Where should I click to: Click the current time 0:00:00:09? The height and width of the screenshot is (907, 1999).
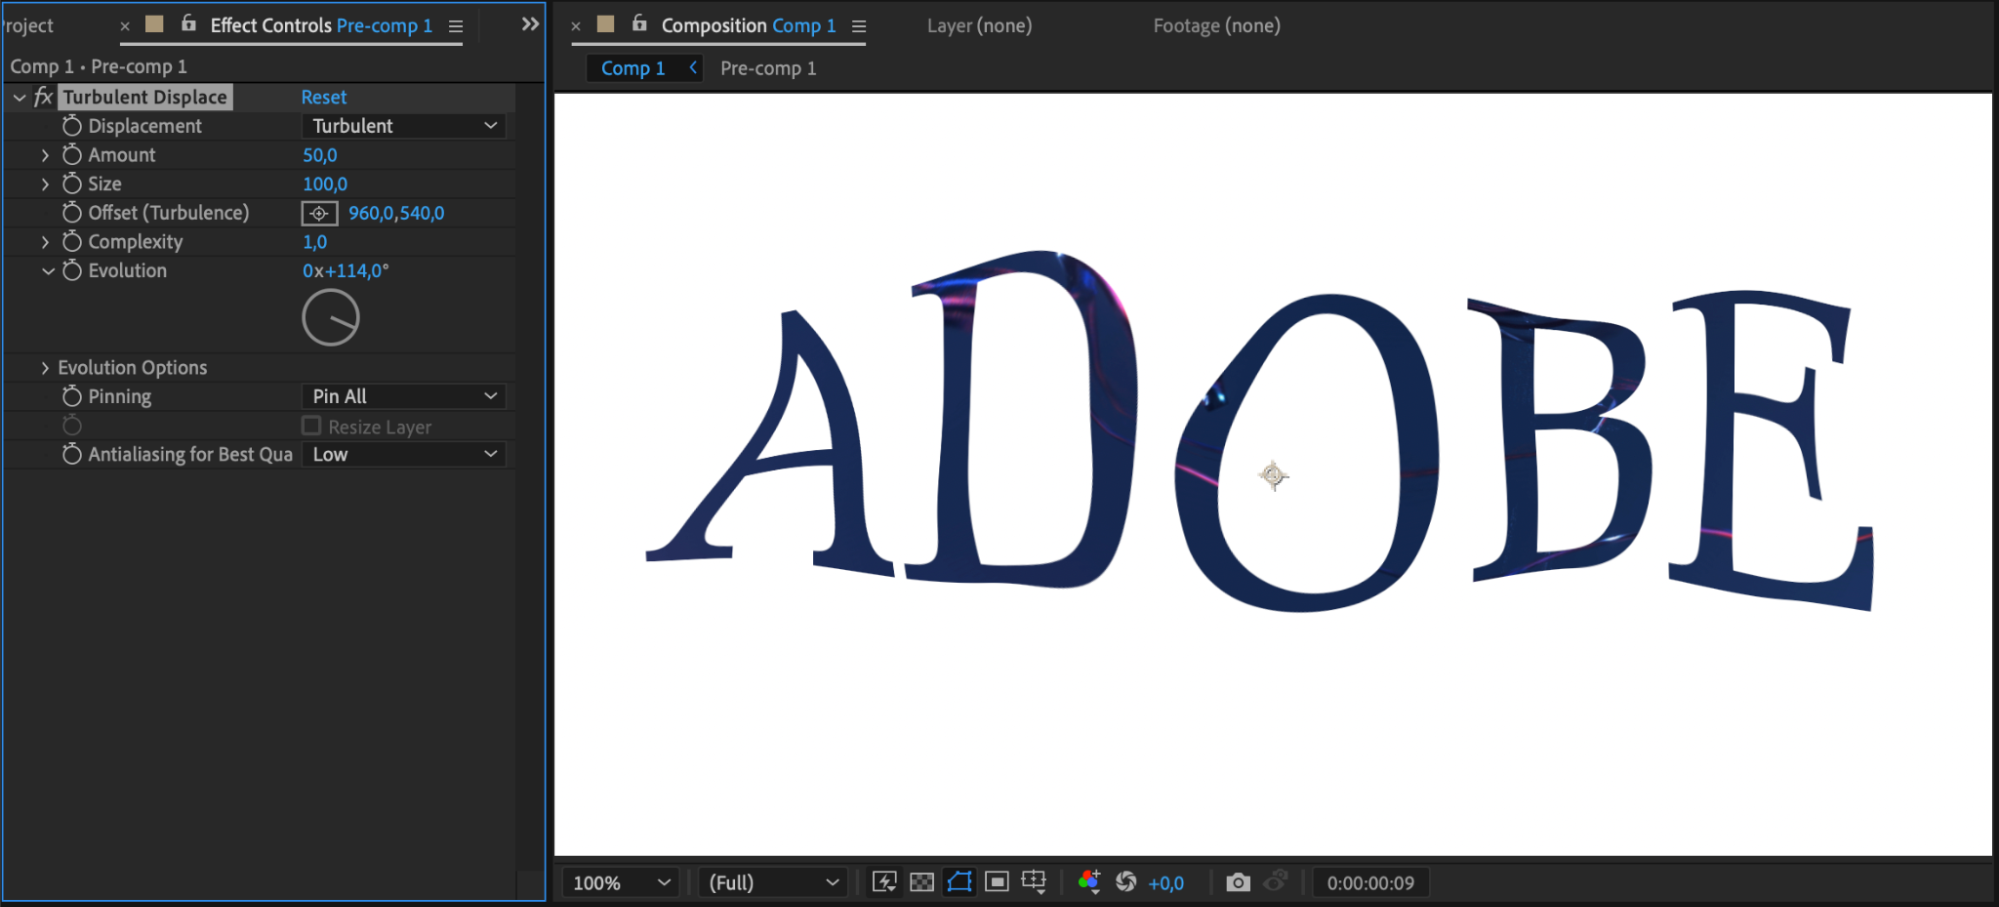(x=1371, y=883)
